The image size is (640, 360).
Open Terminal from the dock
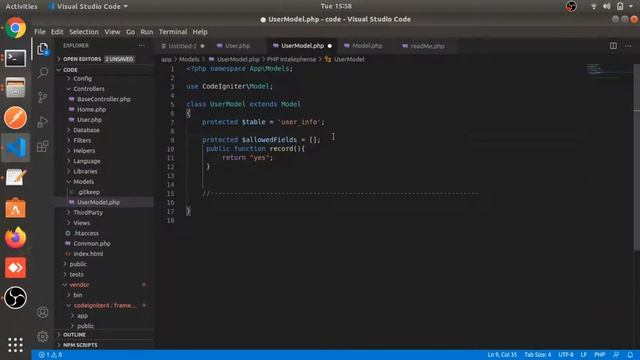pos(16,58)
